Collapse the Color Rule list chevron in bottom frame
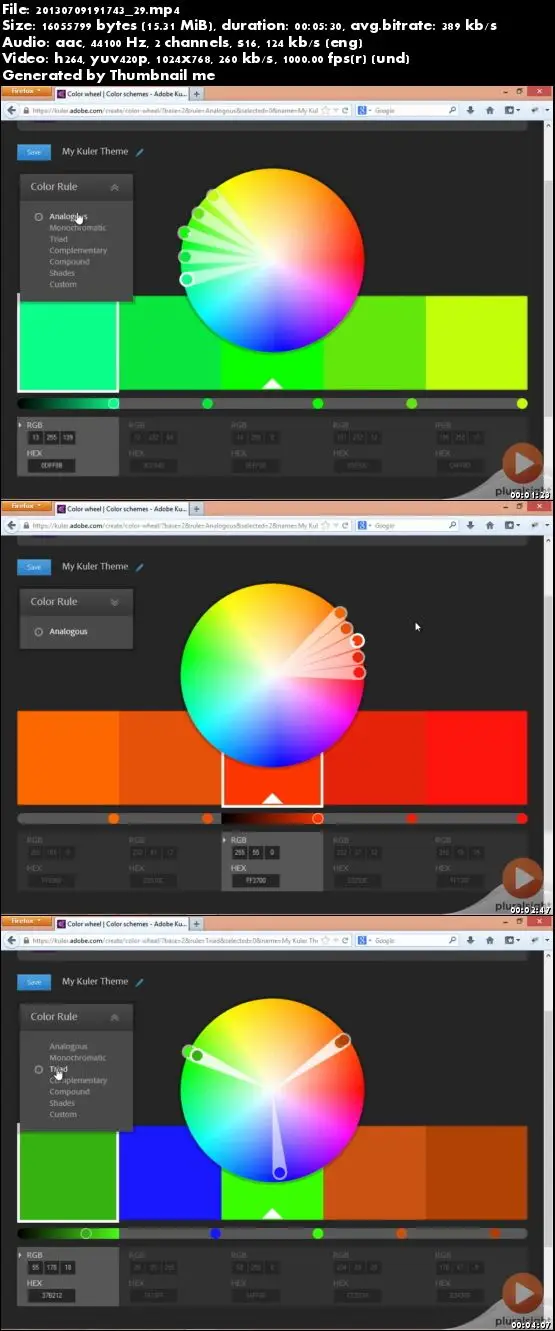Viewport: 555px width, 1331px height. click(115, 1017)
